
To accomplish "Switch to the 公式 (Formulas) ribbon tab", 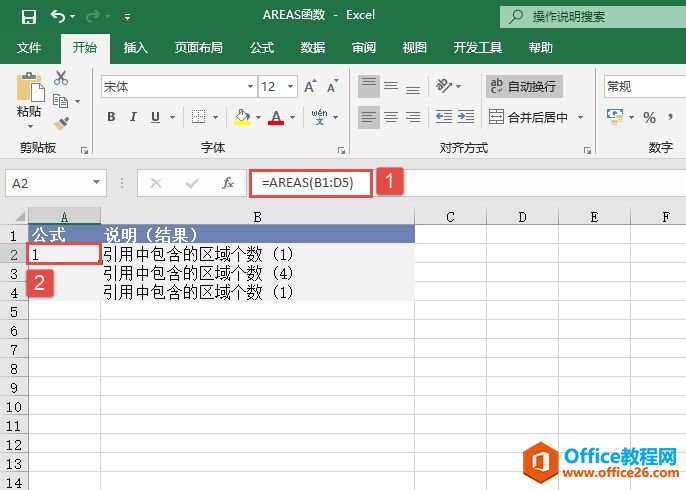I will 261,47.
